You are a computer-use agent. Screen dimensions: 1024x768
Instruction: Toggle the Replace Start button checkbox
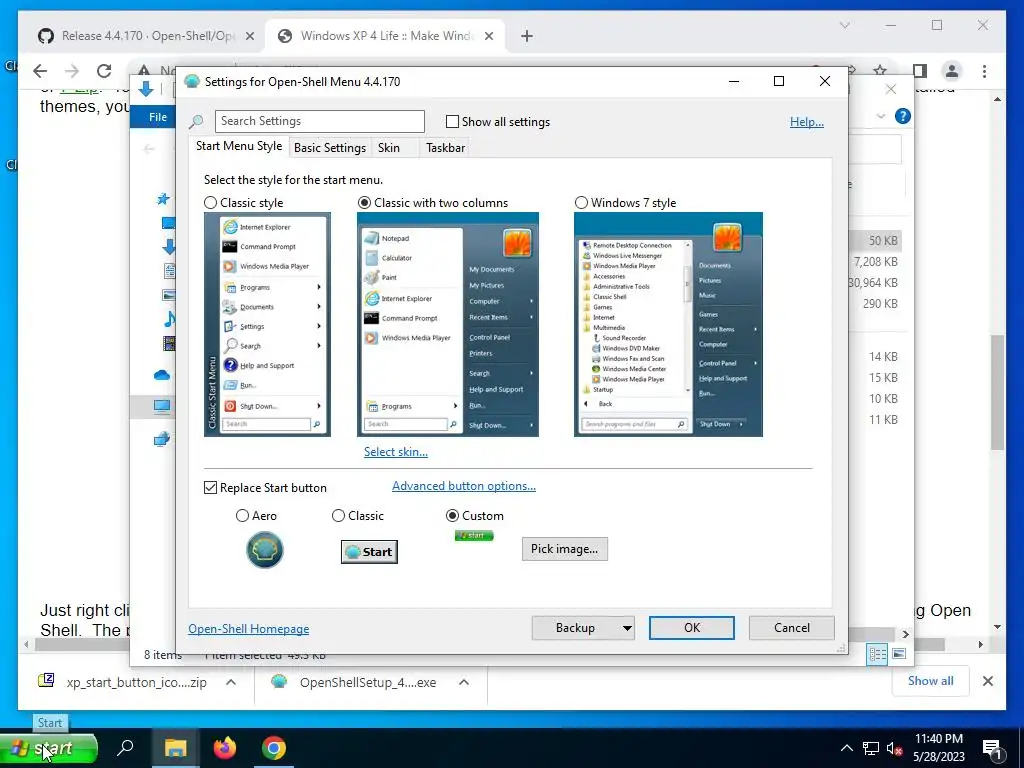pos(210,488)
